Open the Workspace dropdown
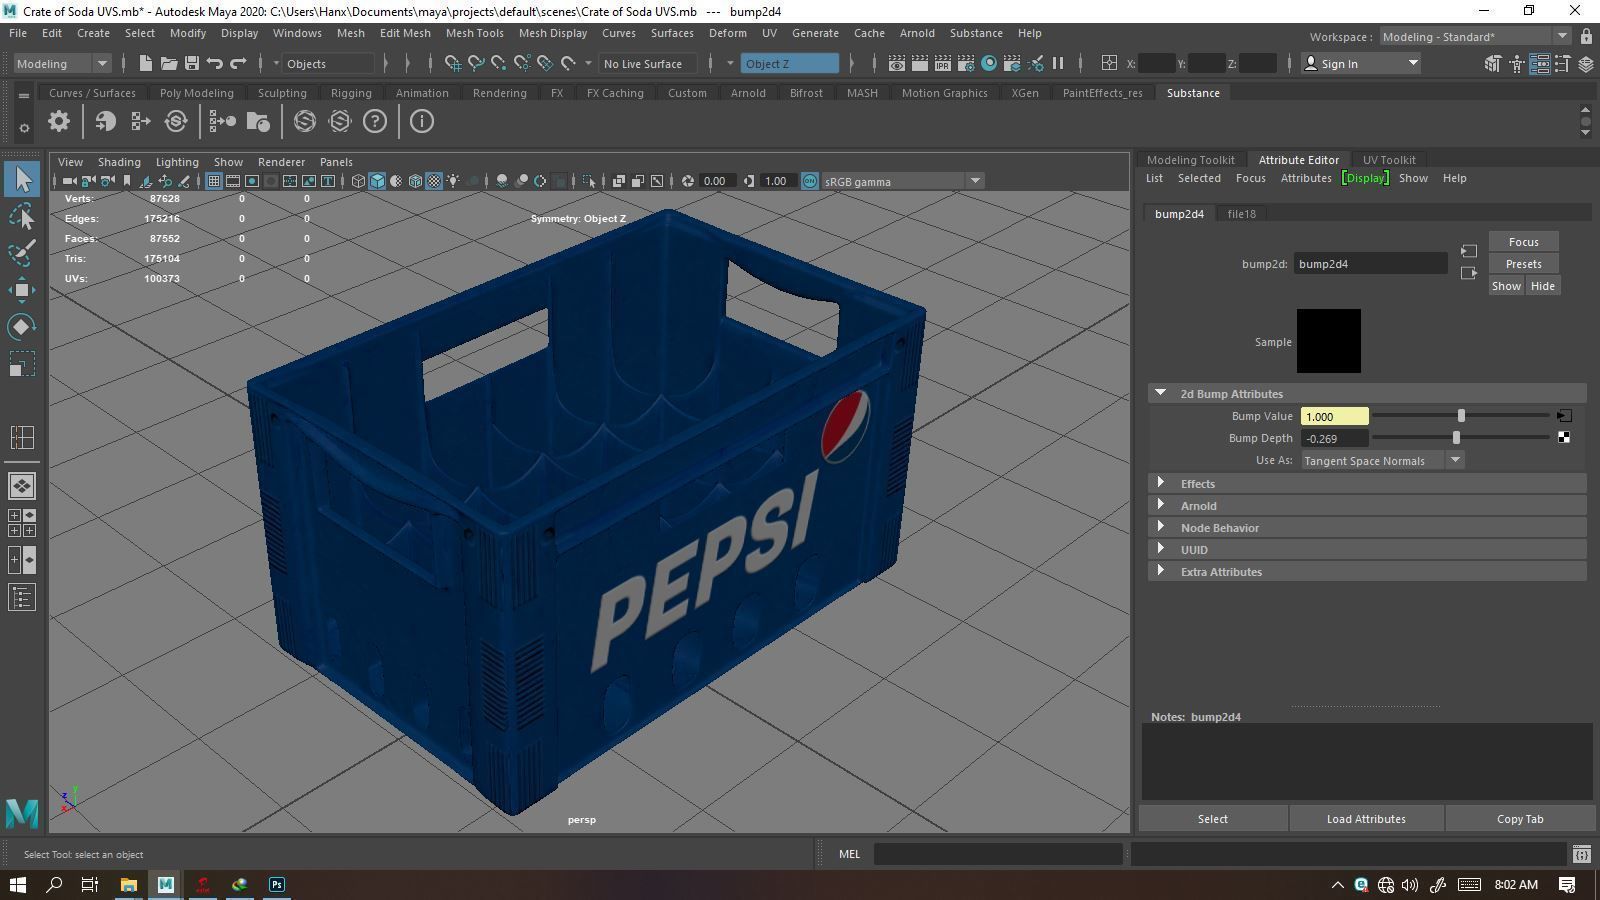The image size is (1600, 900). [x=1475, y=37]
